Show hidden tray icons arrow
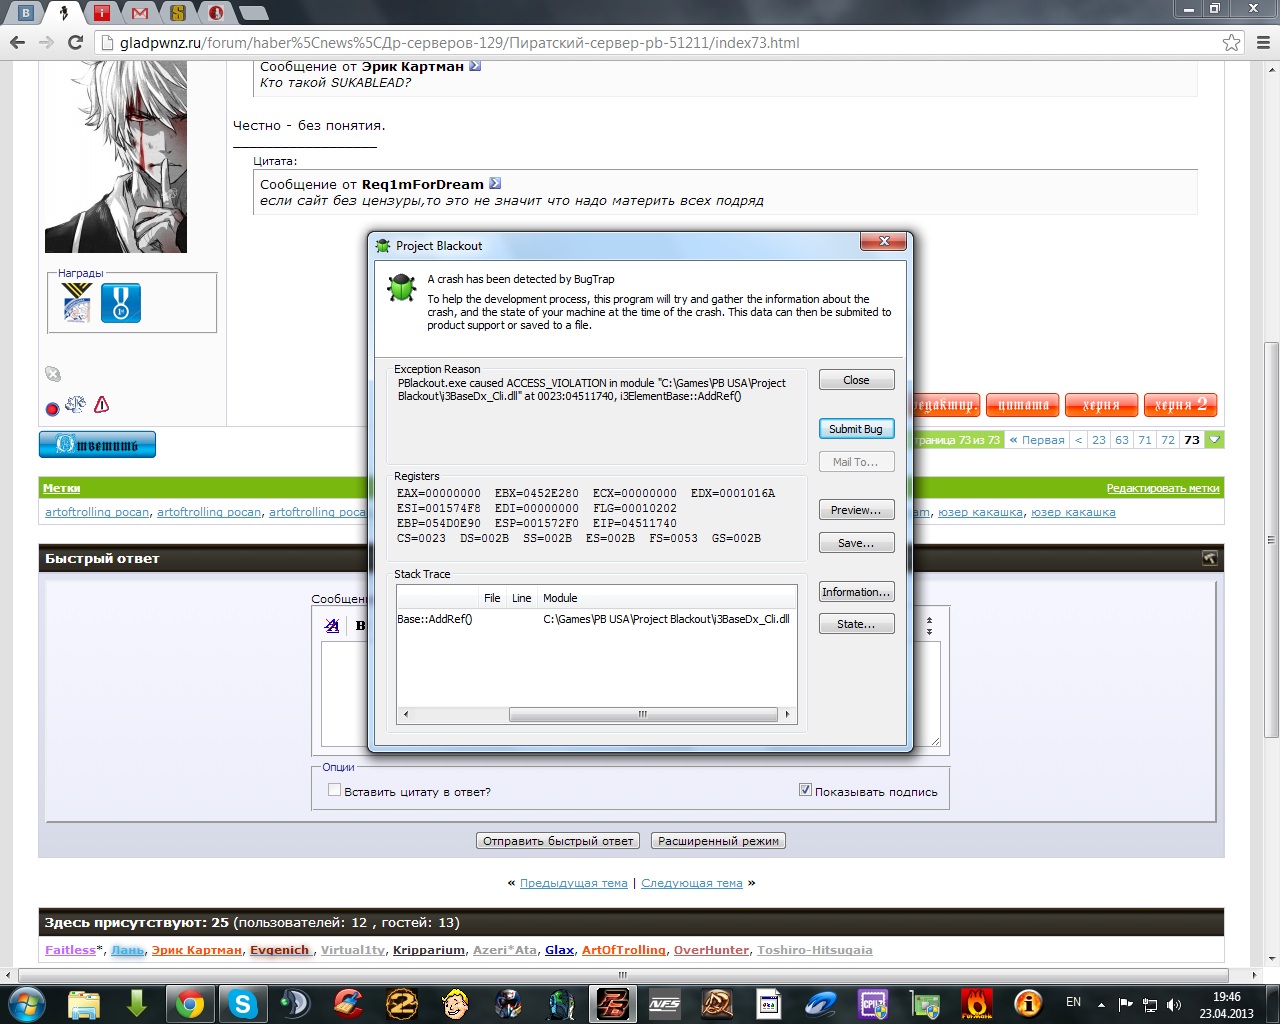Screen dimensions: 1280x1024 click(x=1101, y=1004)
